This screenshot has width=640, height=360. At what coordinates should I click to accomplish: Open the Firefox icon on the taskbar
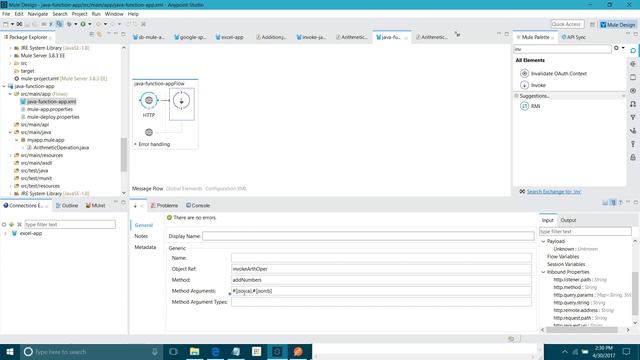pos(298,351)
